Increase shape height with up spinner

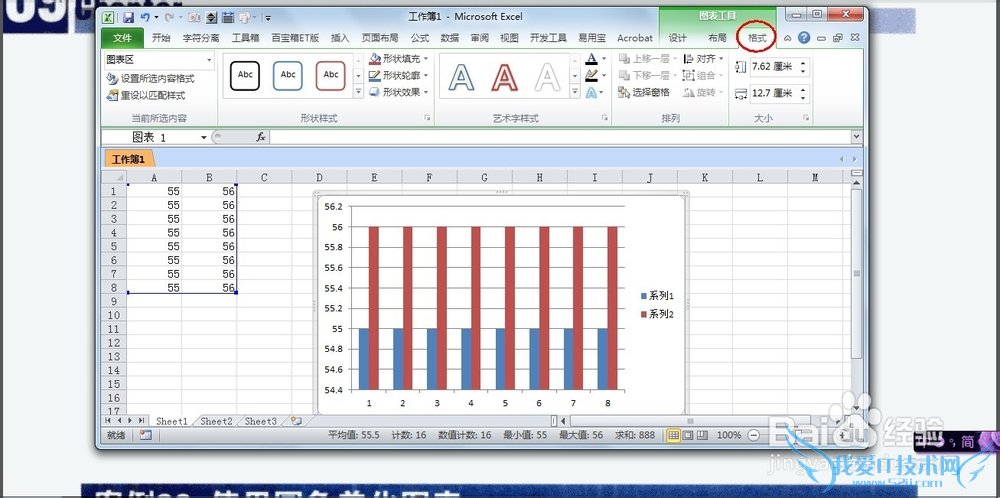[x=803, y=62]
